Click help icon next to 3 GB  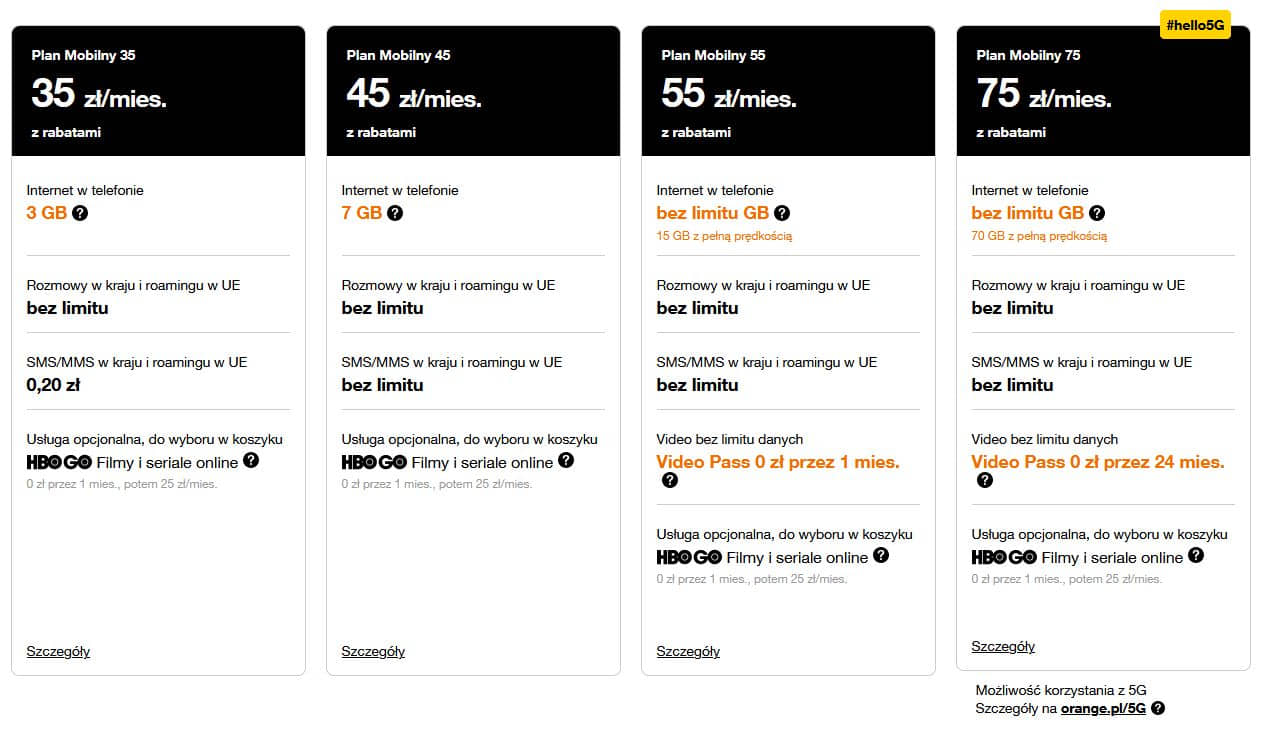coord(80,213)
